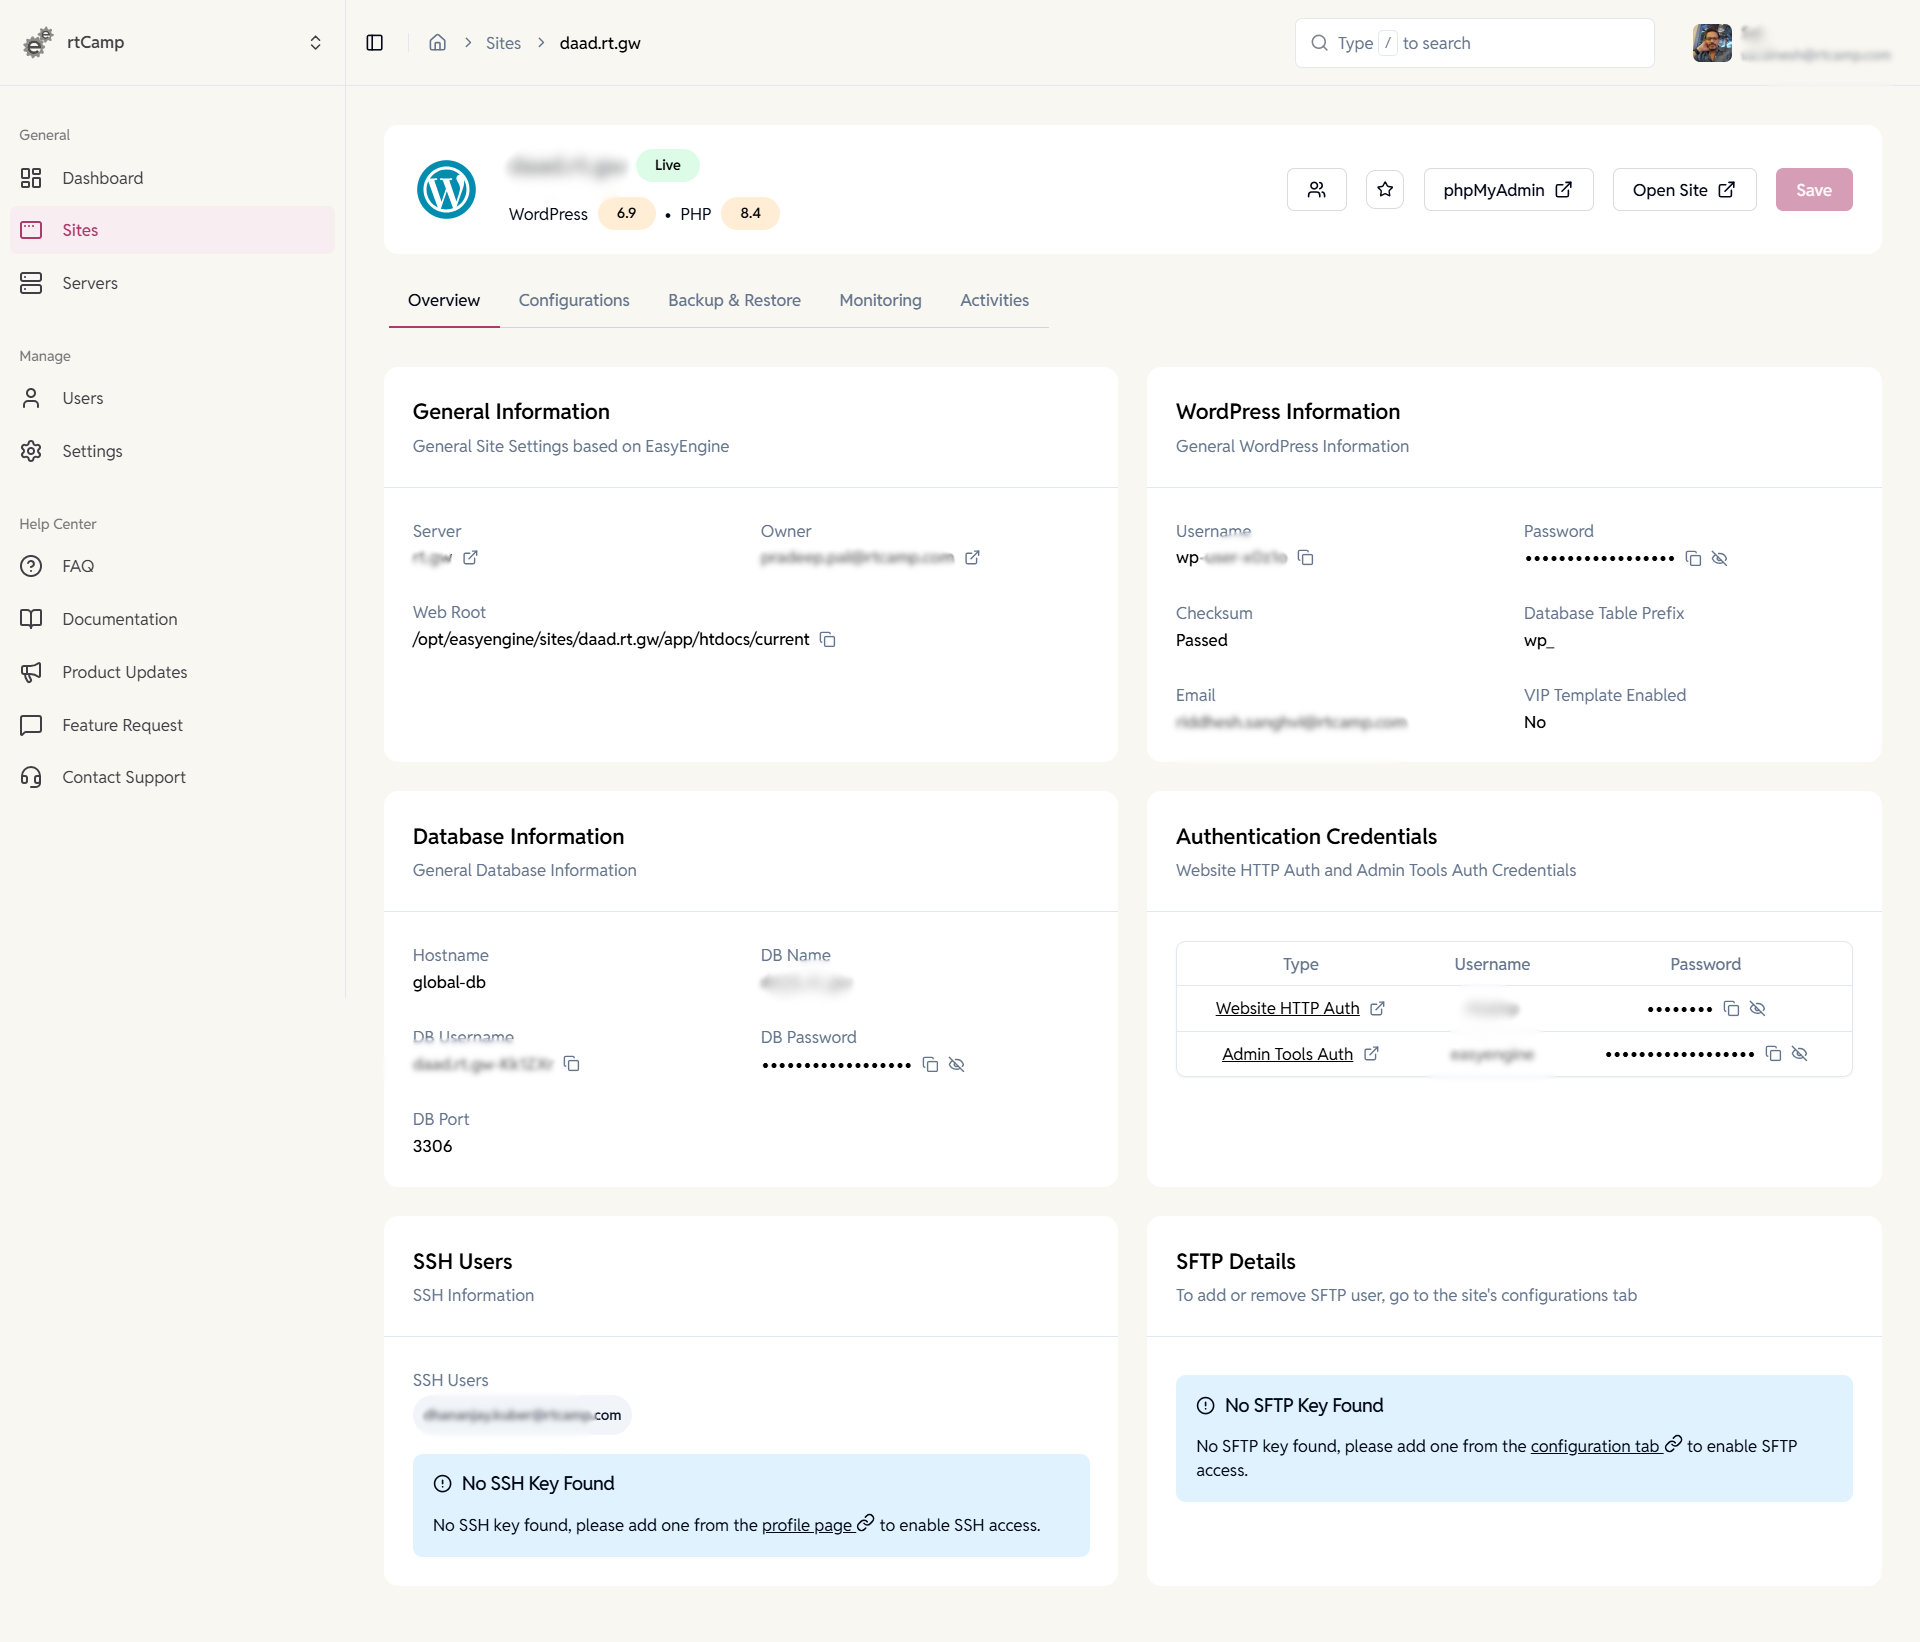Copy the DB Username

coord(572,1064)
